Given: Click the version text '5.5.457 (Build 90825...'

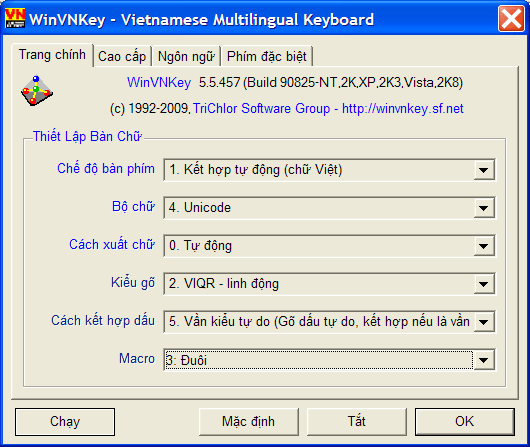Looking at the screenshot, I should 331,83.
